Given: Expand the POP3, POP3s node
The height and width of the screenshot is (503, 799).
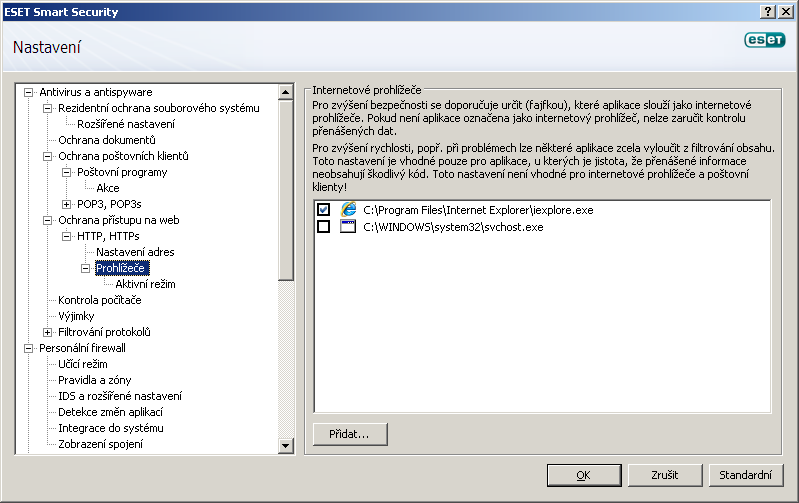Looking at the screenshot, I should click(66, 204).
